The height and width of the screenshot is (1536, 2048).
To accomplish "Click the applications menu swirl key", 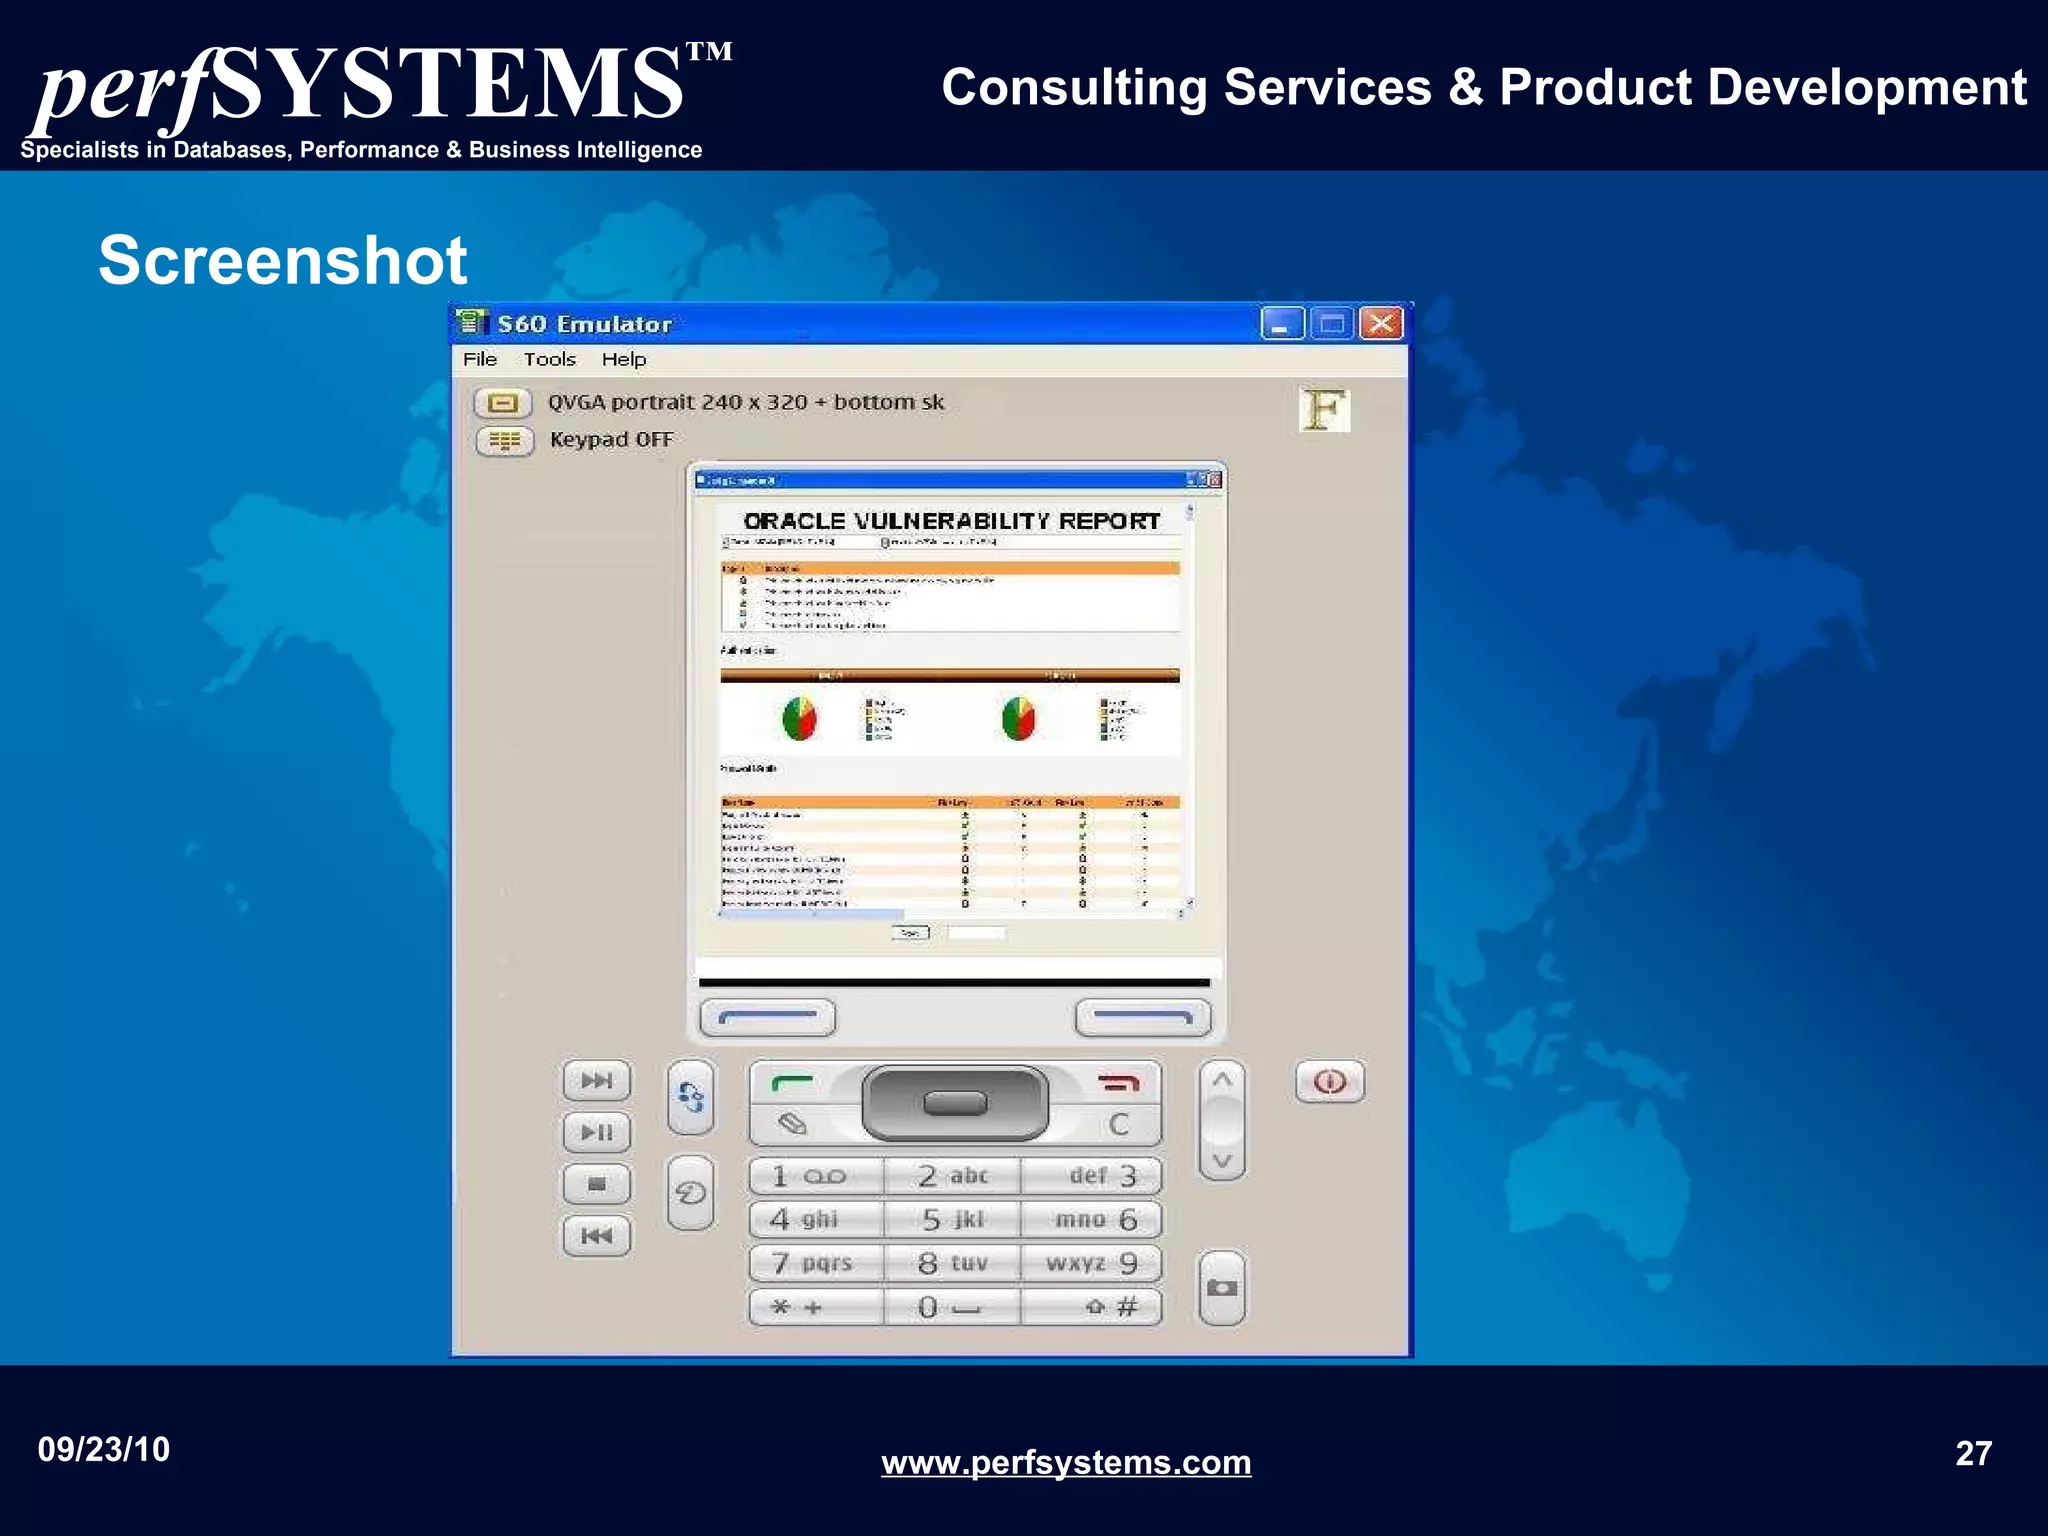I will (691, 1097).
